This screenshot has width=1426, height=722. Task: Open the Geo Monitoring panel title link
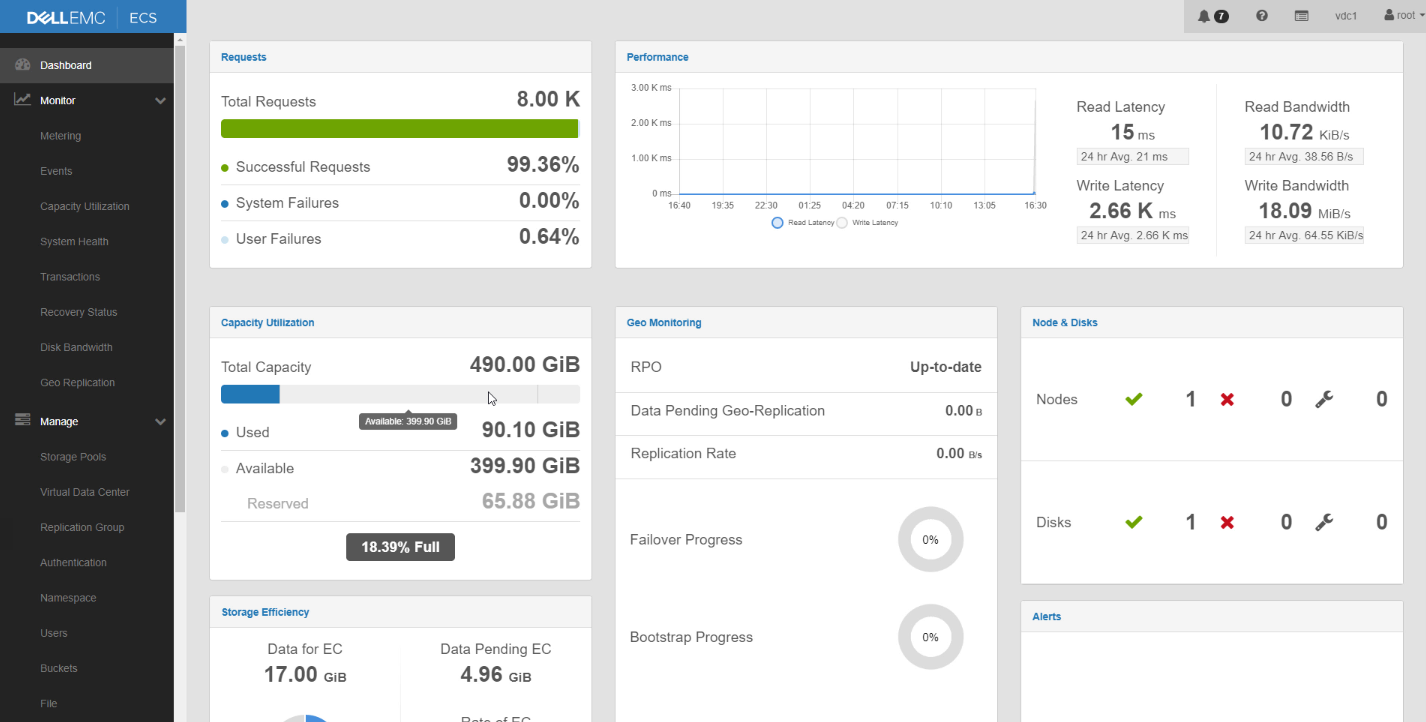point(664,323)
